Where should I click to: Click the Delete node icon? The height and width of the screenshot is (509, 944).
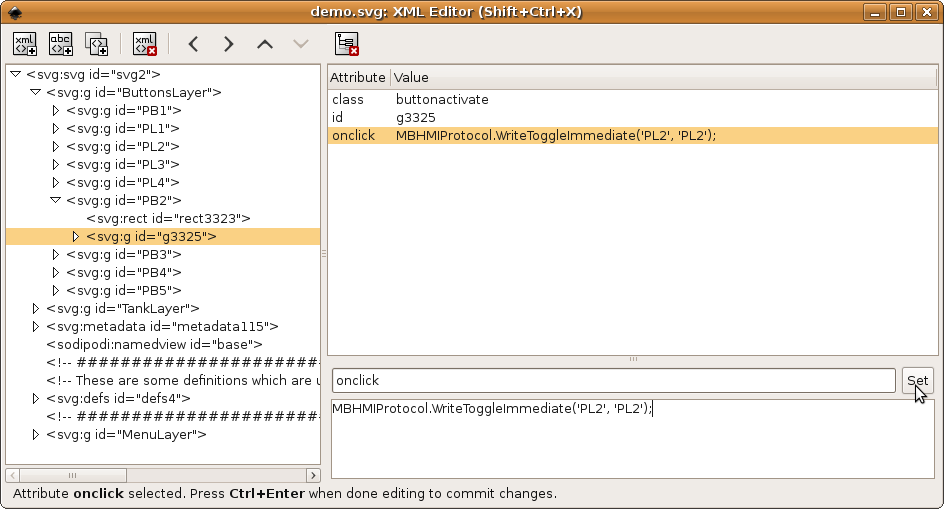(145, 44)
